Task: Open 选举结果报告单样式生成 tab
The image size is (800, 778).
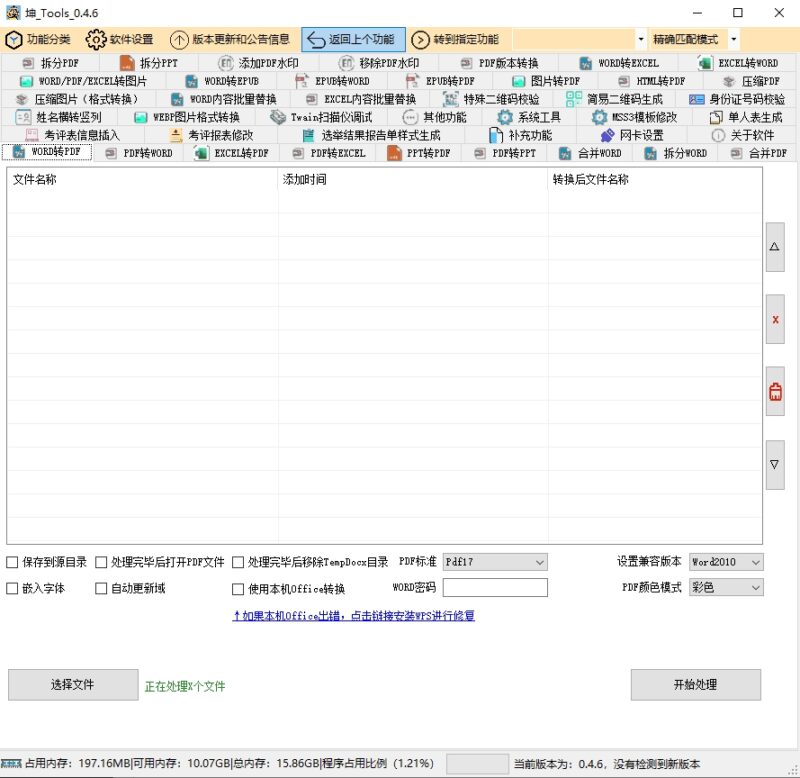Action: click(x=371, y=135)
